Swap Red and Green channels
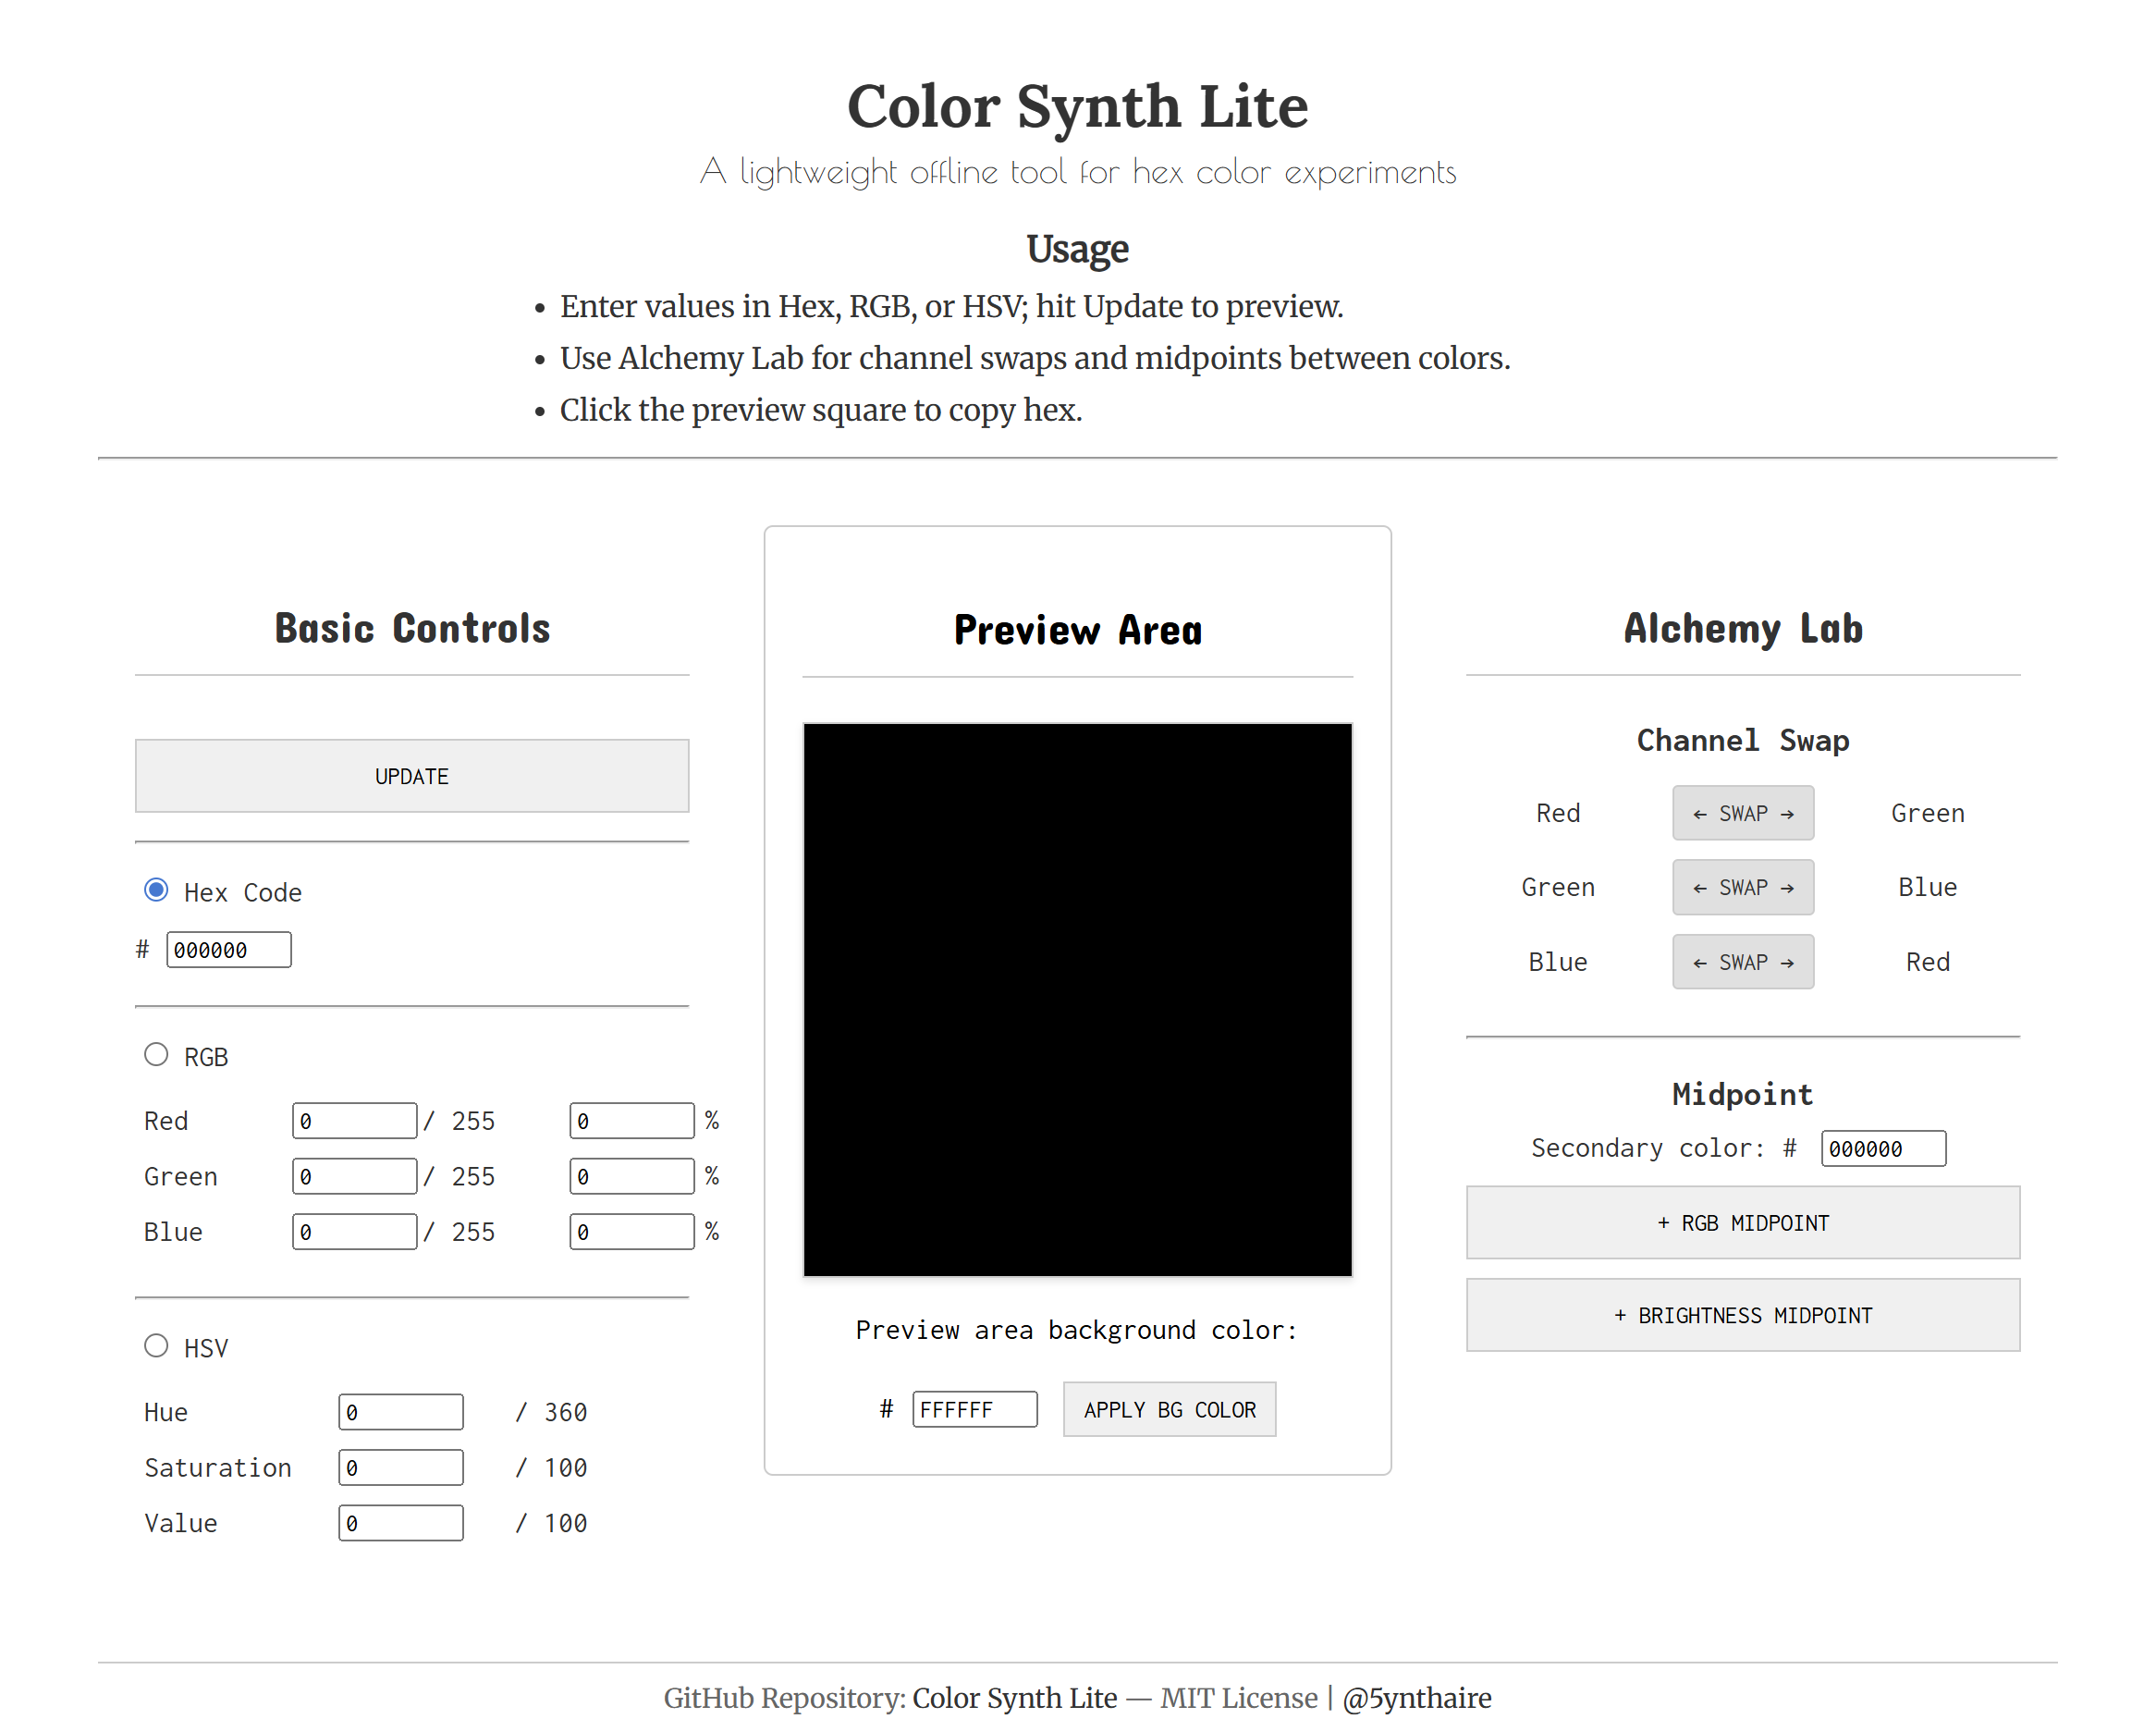The image size is (2156, 1731). [x=1742, y=813]
